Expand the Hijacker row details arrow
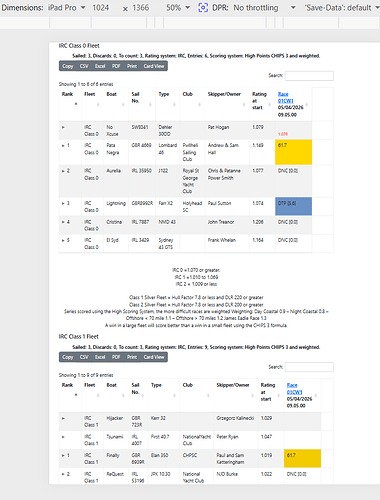 click(x=63, y=418)
